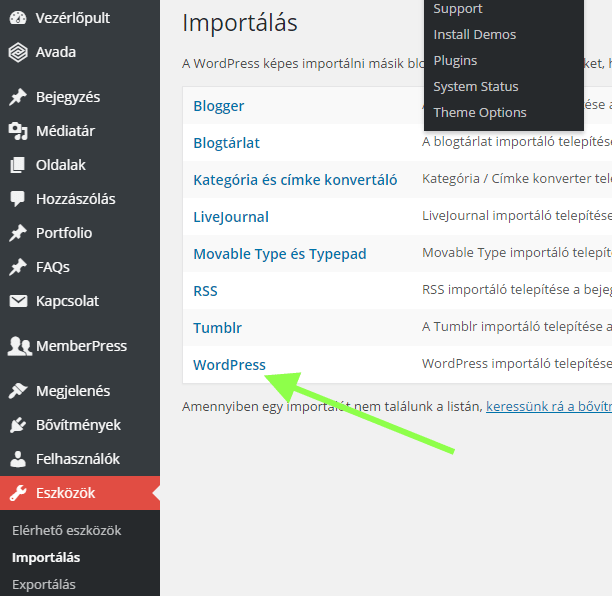Click the Vezérlőpult dashboard icon

coord(18,18)
